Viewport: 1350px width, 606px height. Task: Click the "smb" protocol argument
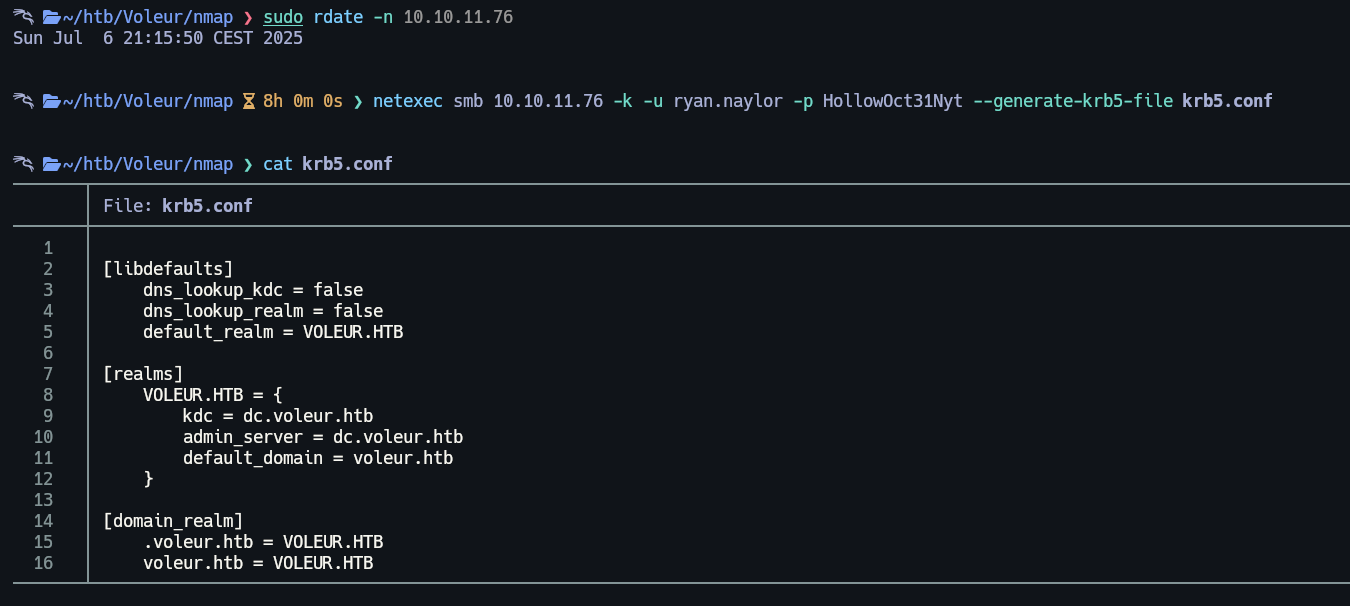click(468, 101)
